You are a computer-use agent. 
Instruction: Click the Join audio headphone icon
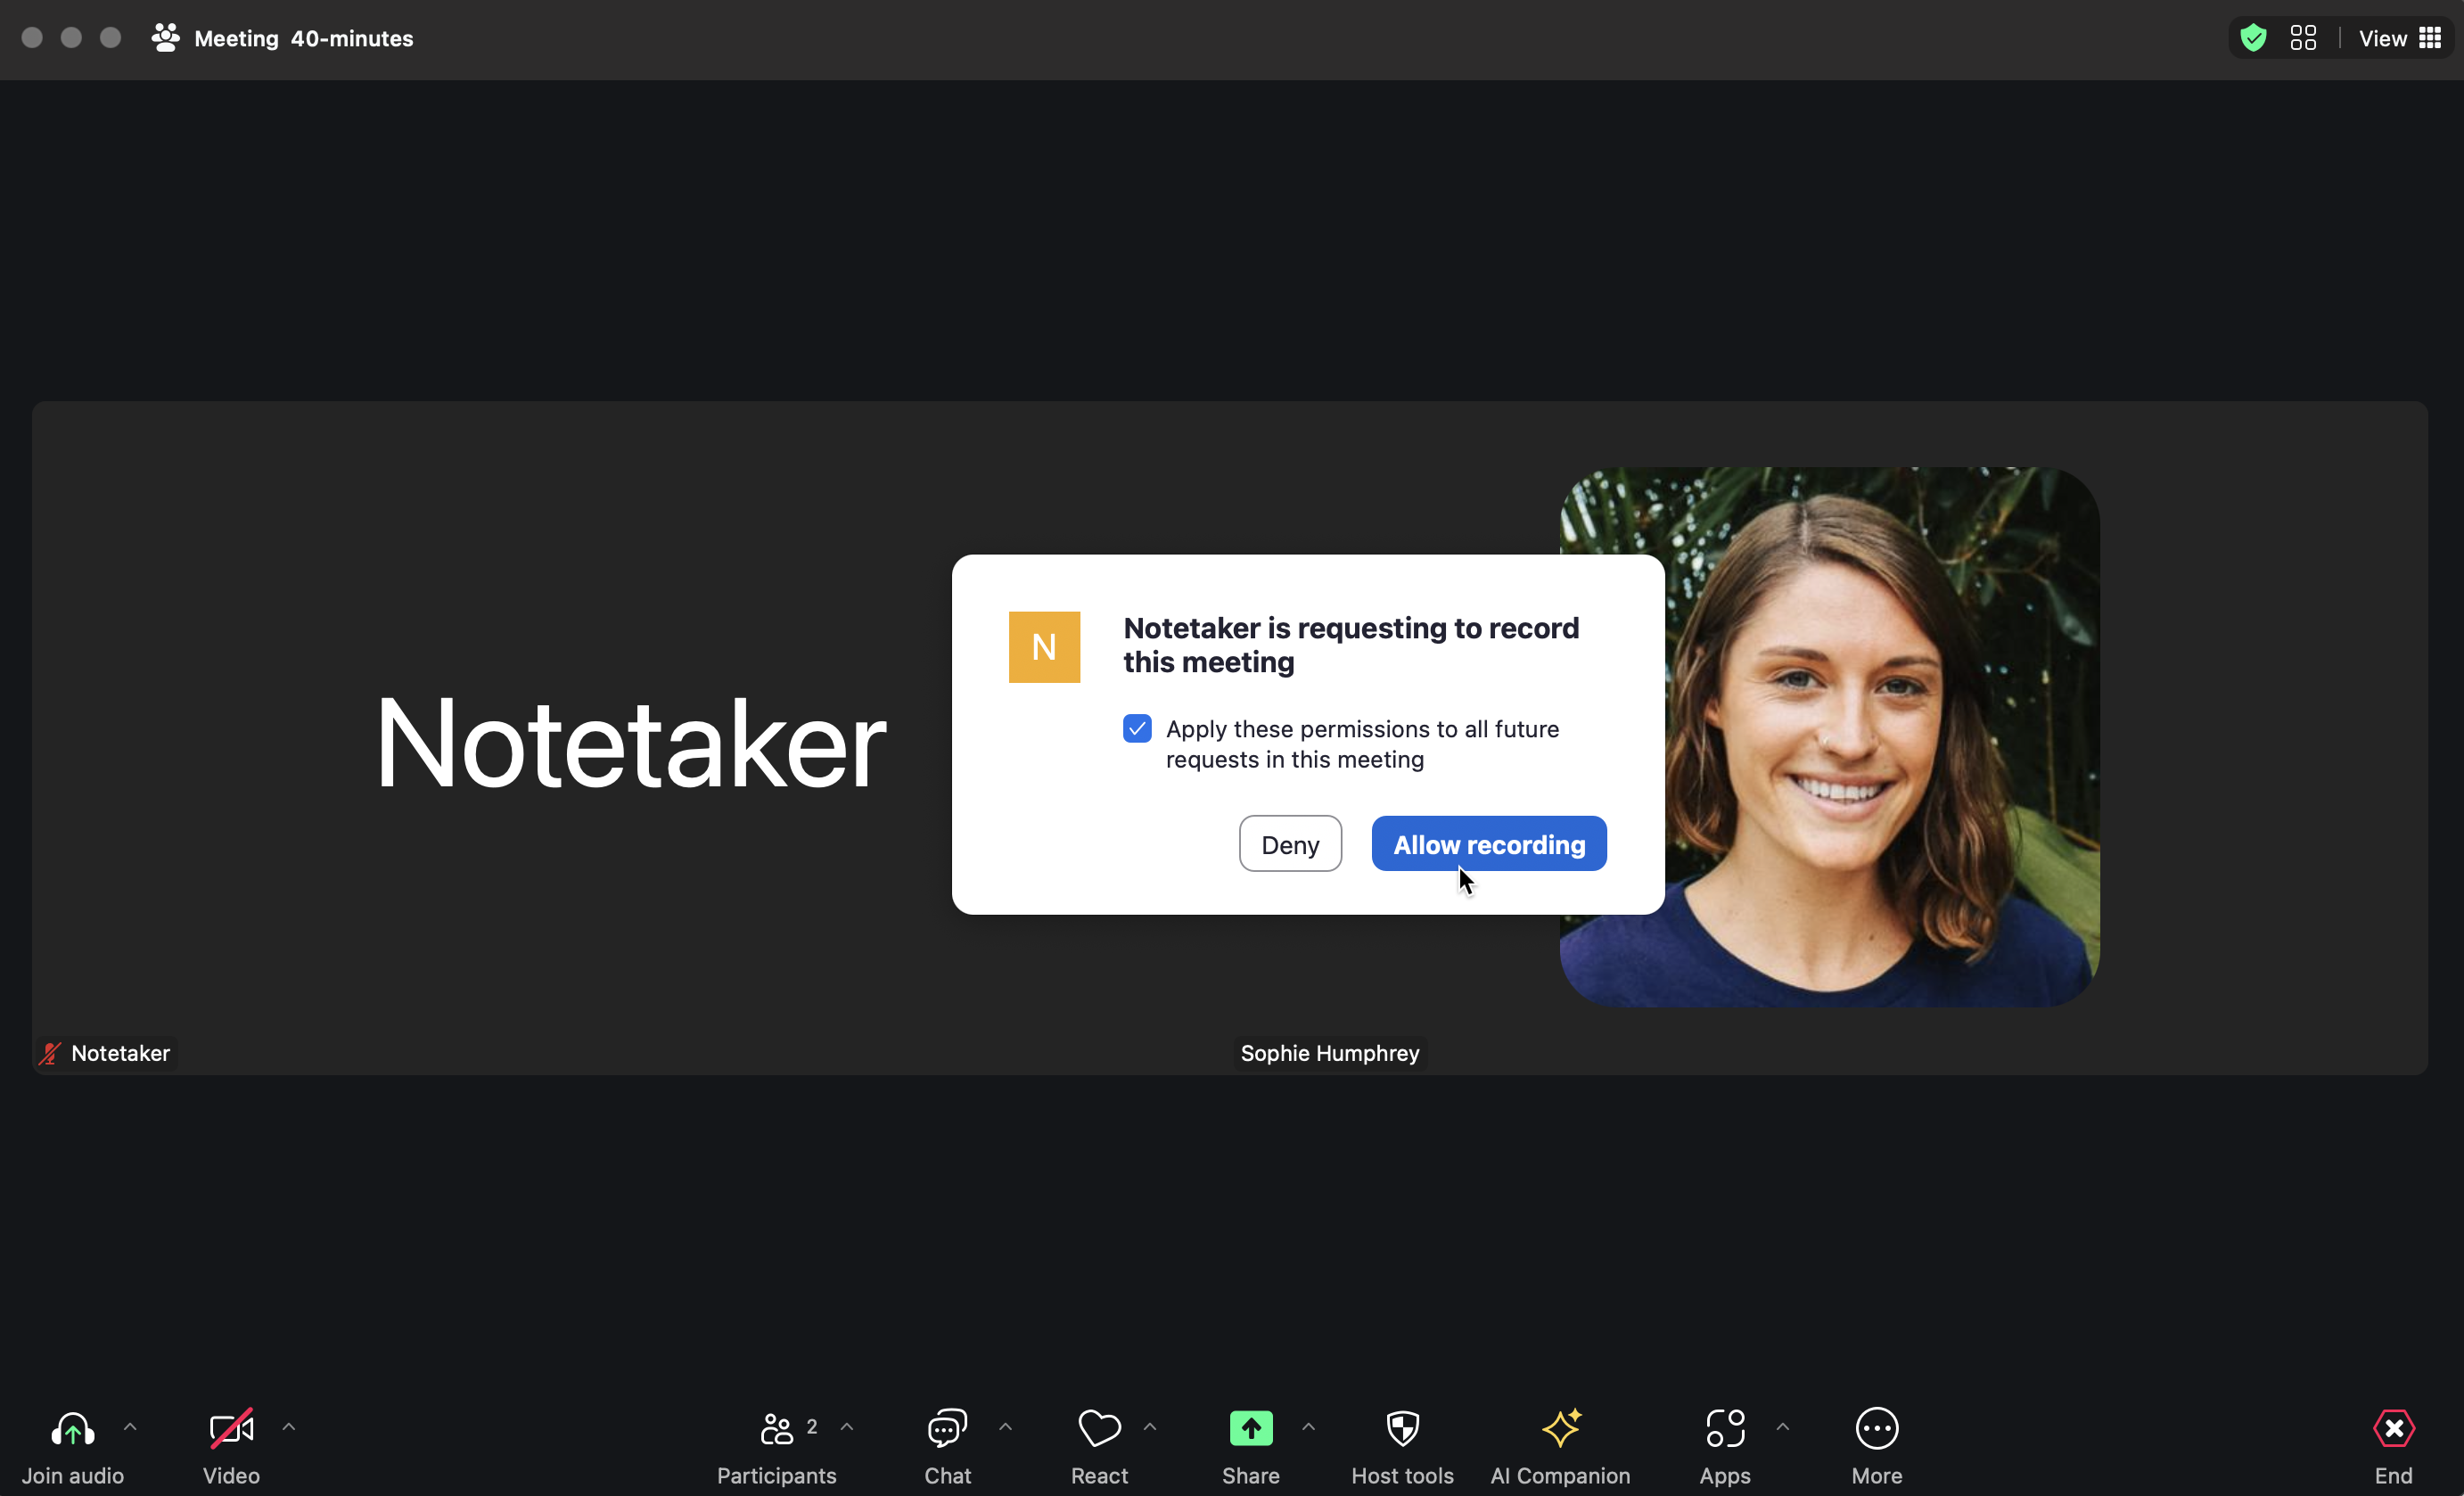point(72,1428)
